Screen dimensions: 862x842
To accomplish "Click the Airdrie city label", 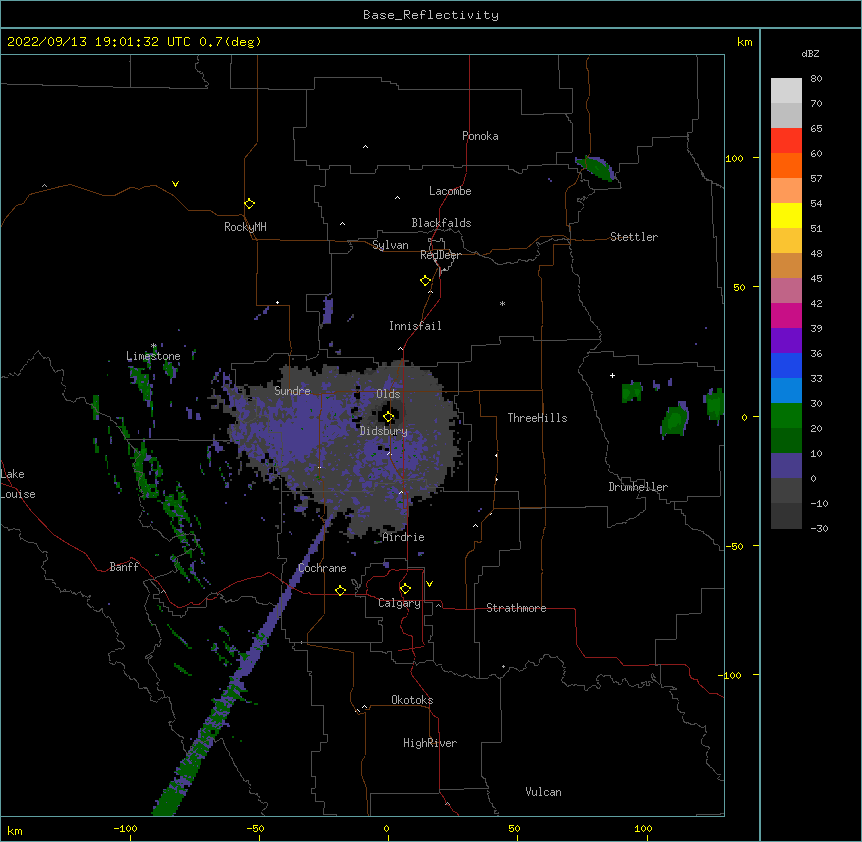I will [x=403, y=537].
